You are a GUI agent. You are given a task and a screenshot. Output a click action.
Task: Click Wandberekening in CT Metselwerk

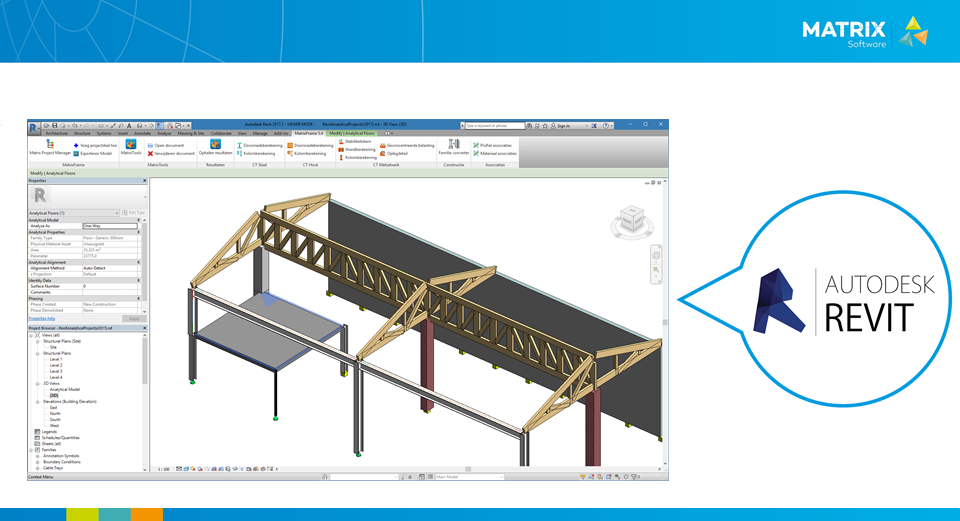coord(357,149)
